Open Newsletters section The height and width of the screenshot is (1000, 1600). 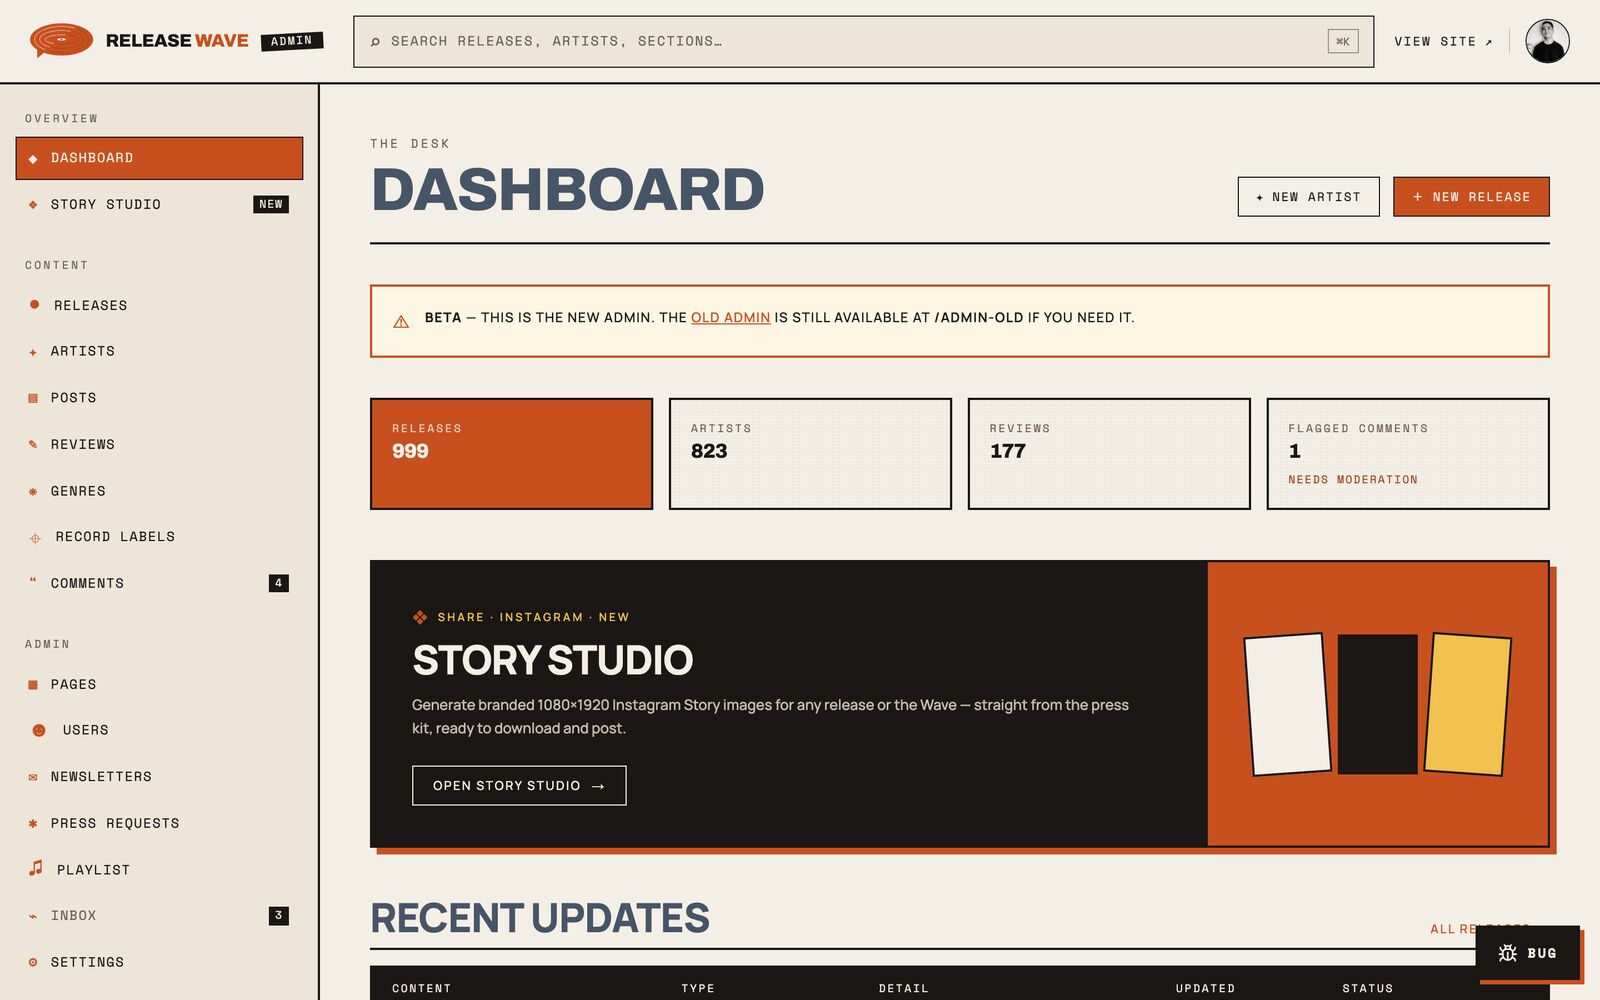(159, 777)
